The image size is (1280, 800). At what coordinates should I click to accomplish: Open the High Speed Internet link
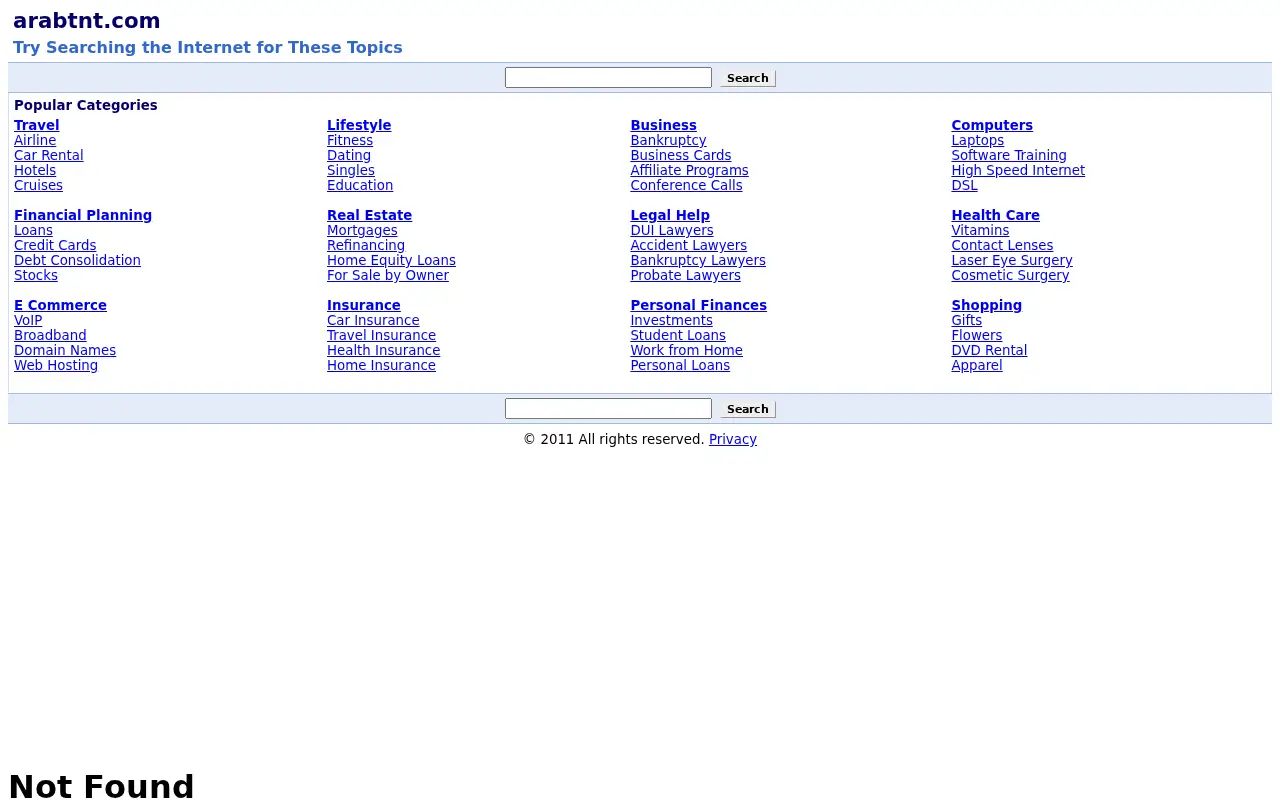1018,170
